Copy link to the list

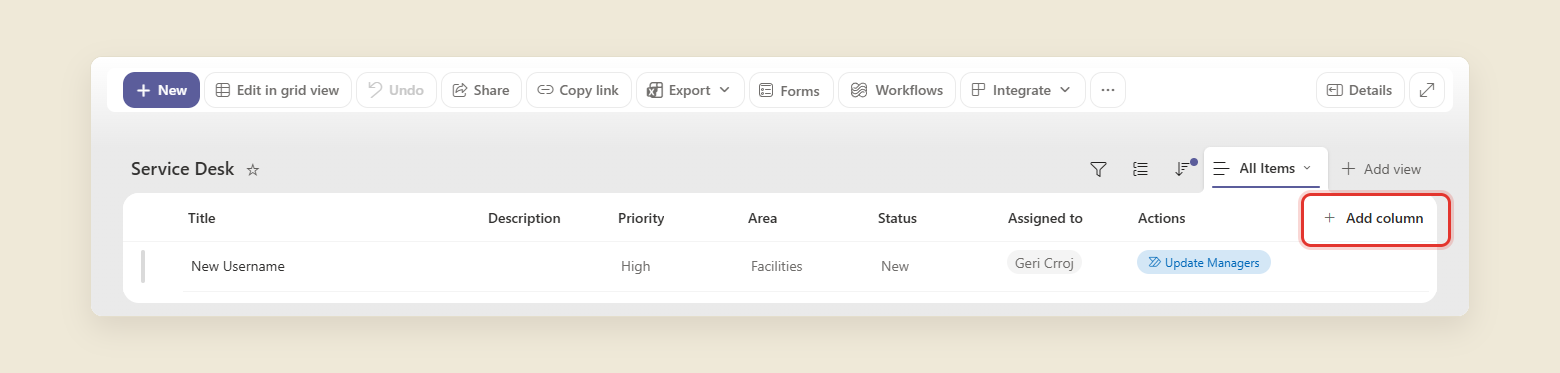pyautogui.click(x=579, y=90)
